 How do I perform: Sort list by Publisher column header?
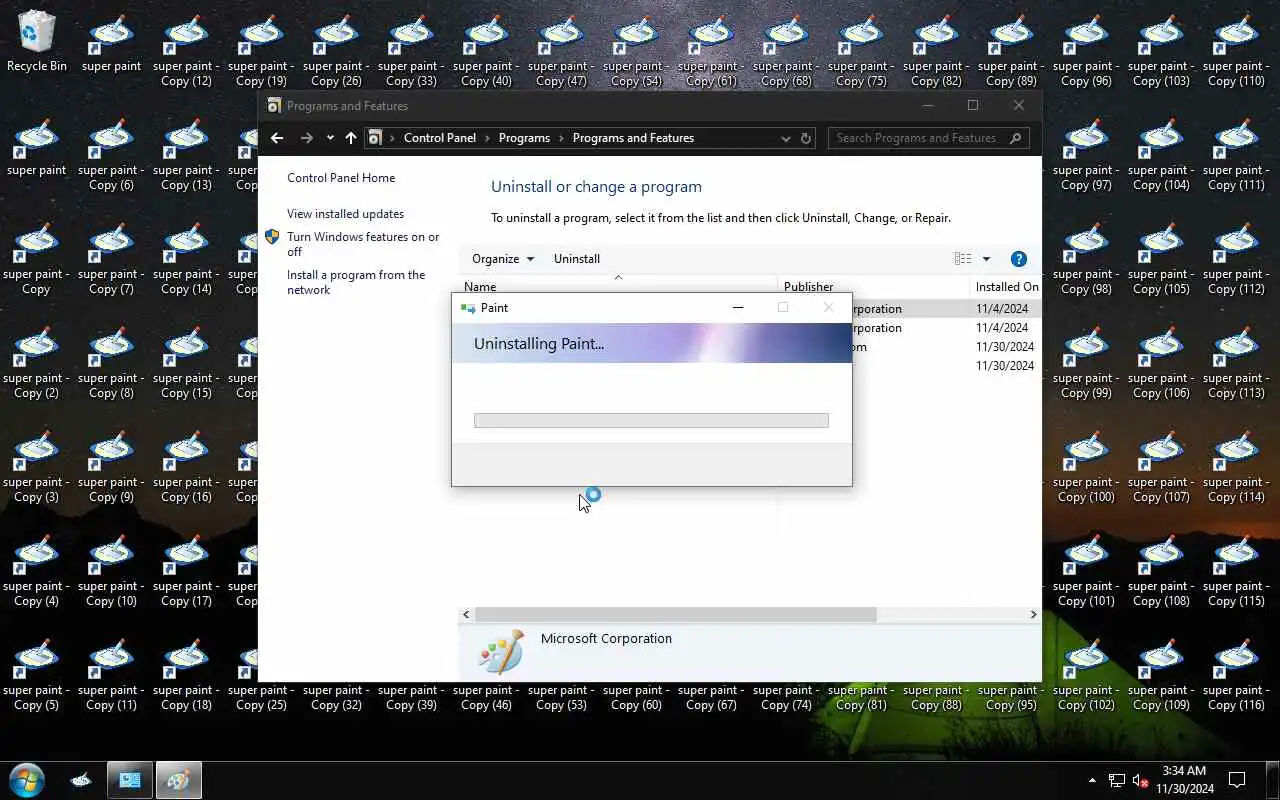coord(873,286)
